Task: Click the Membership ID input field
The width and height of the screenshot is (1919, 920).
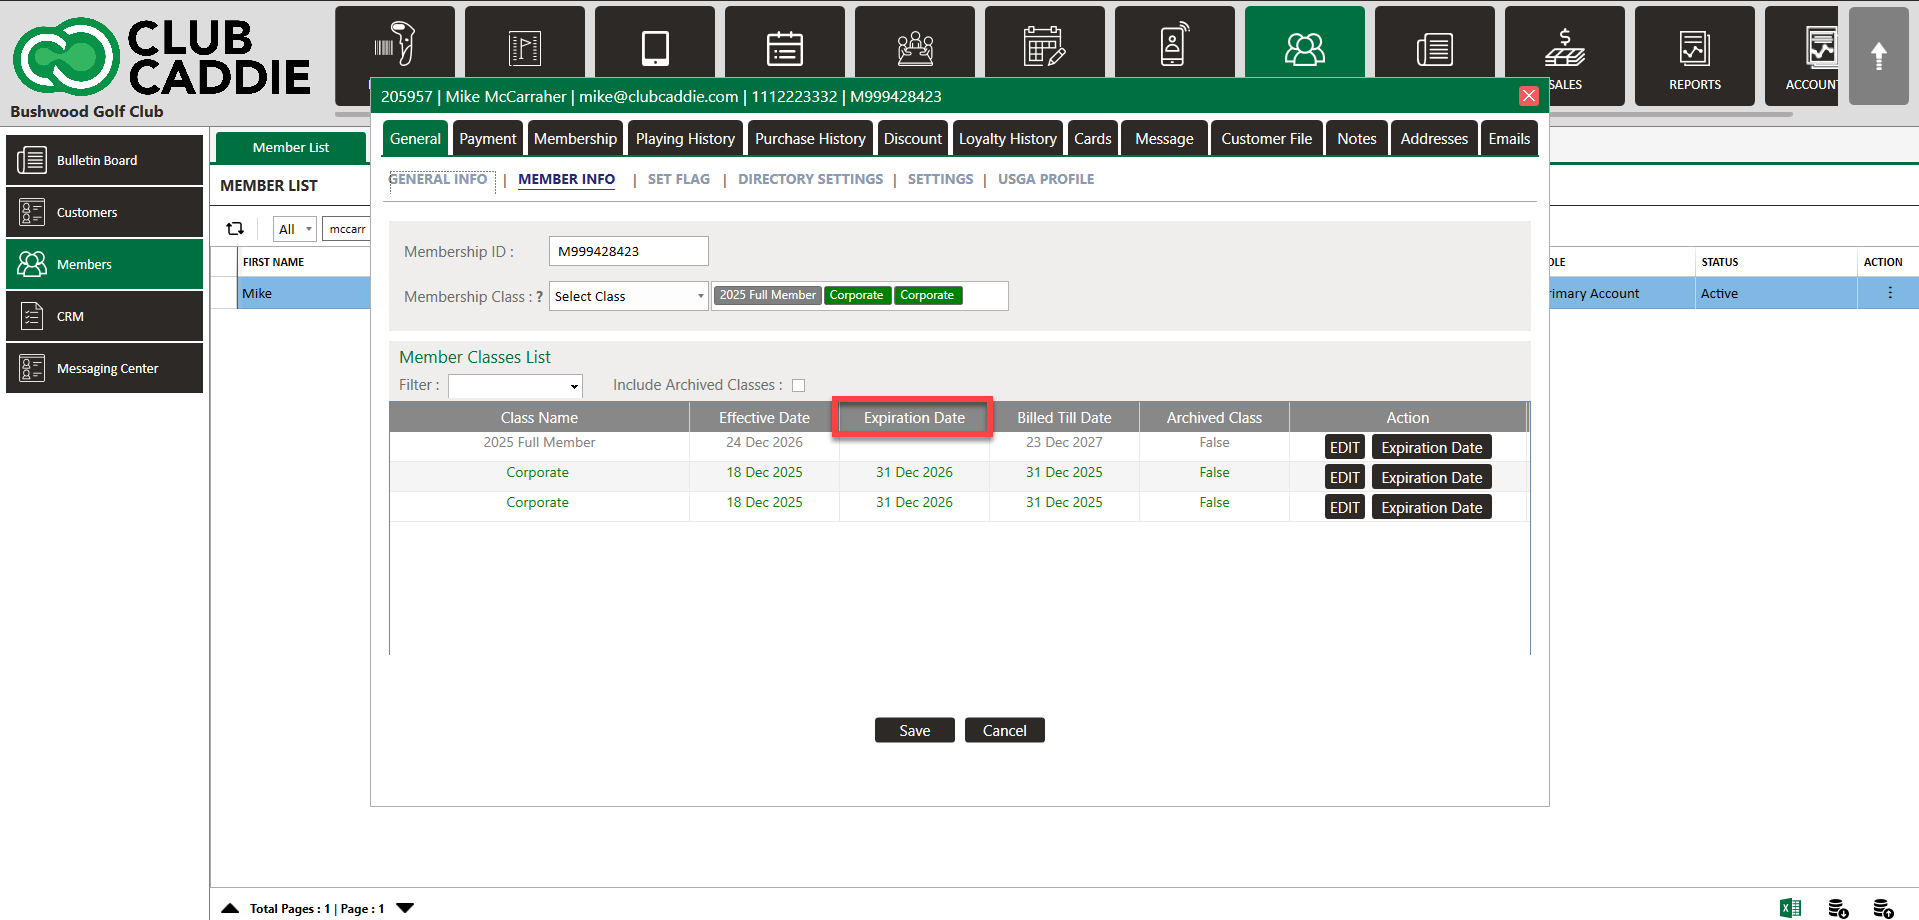Action: pos(628,251)
